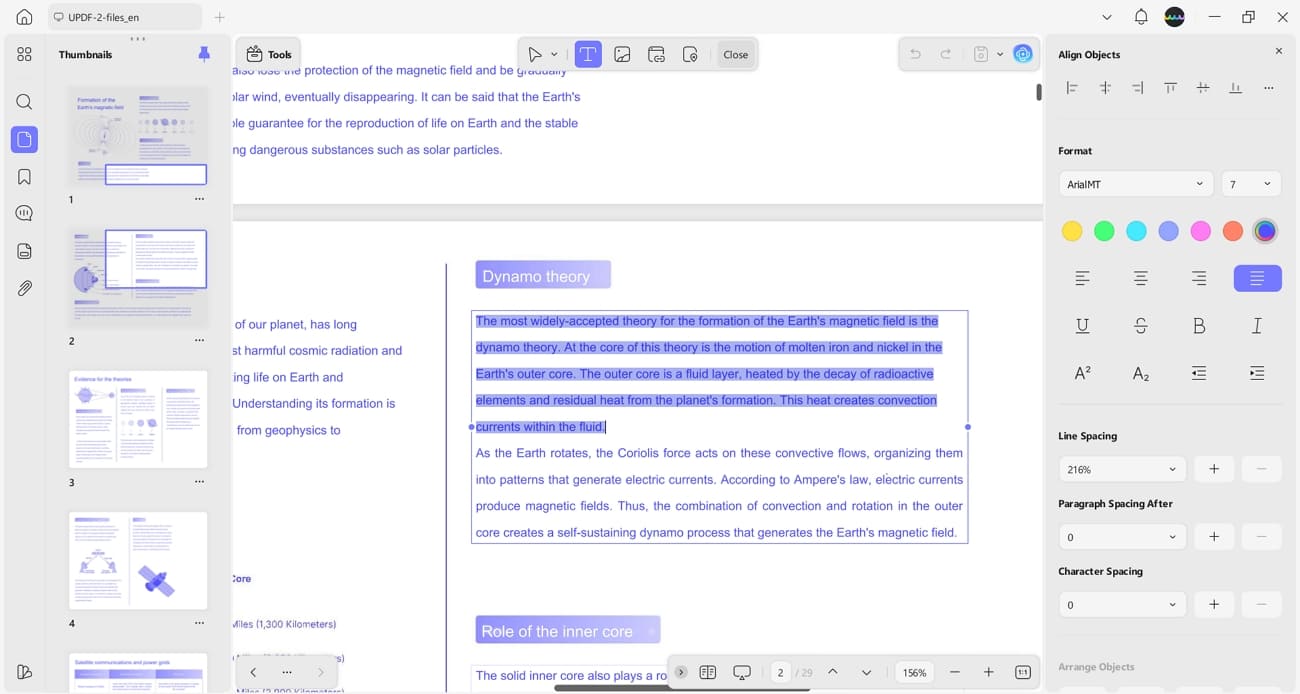
Task: Click Close to exit the editing toolbar
Action: 735,54
